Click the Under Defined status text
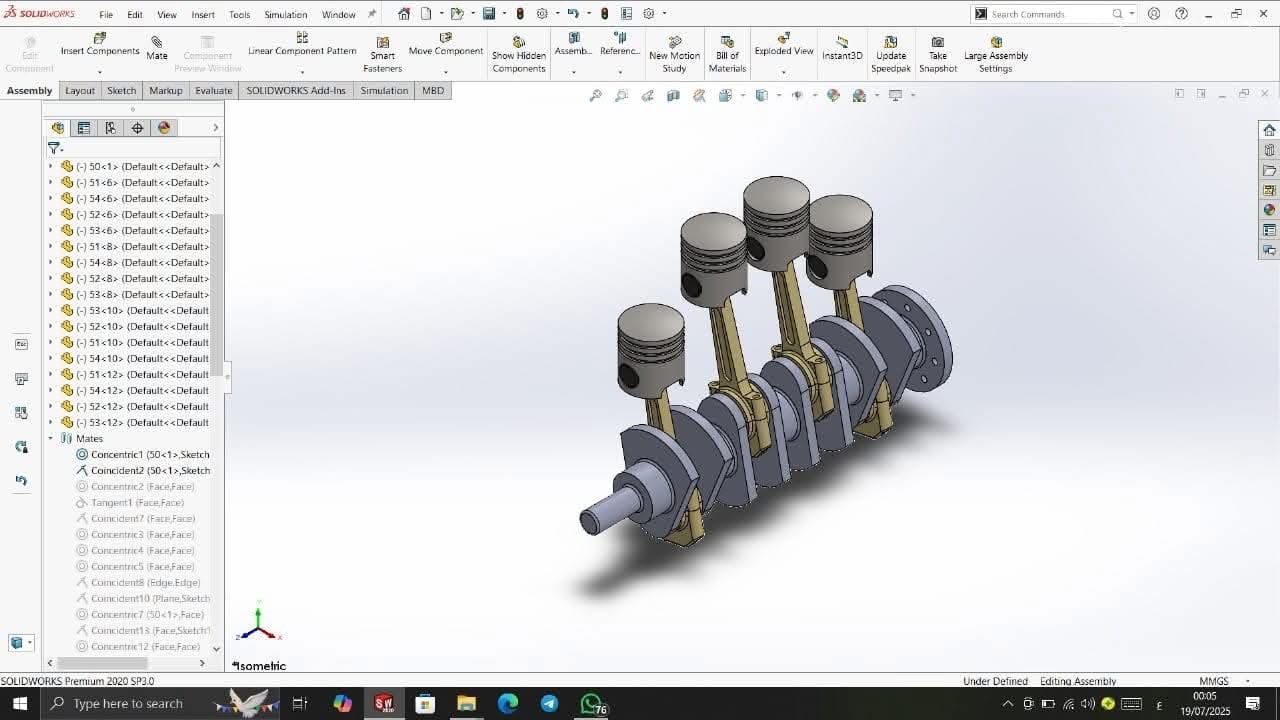Screen dimensions: 1280x720 click(x=995, y=681)
